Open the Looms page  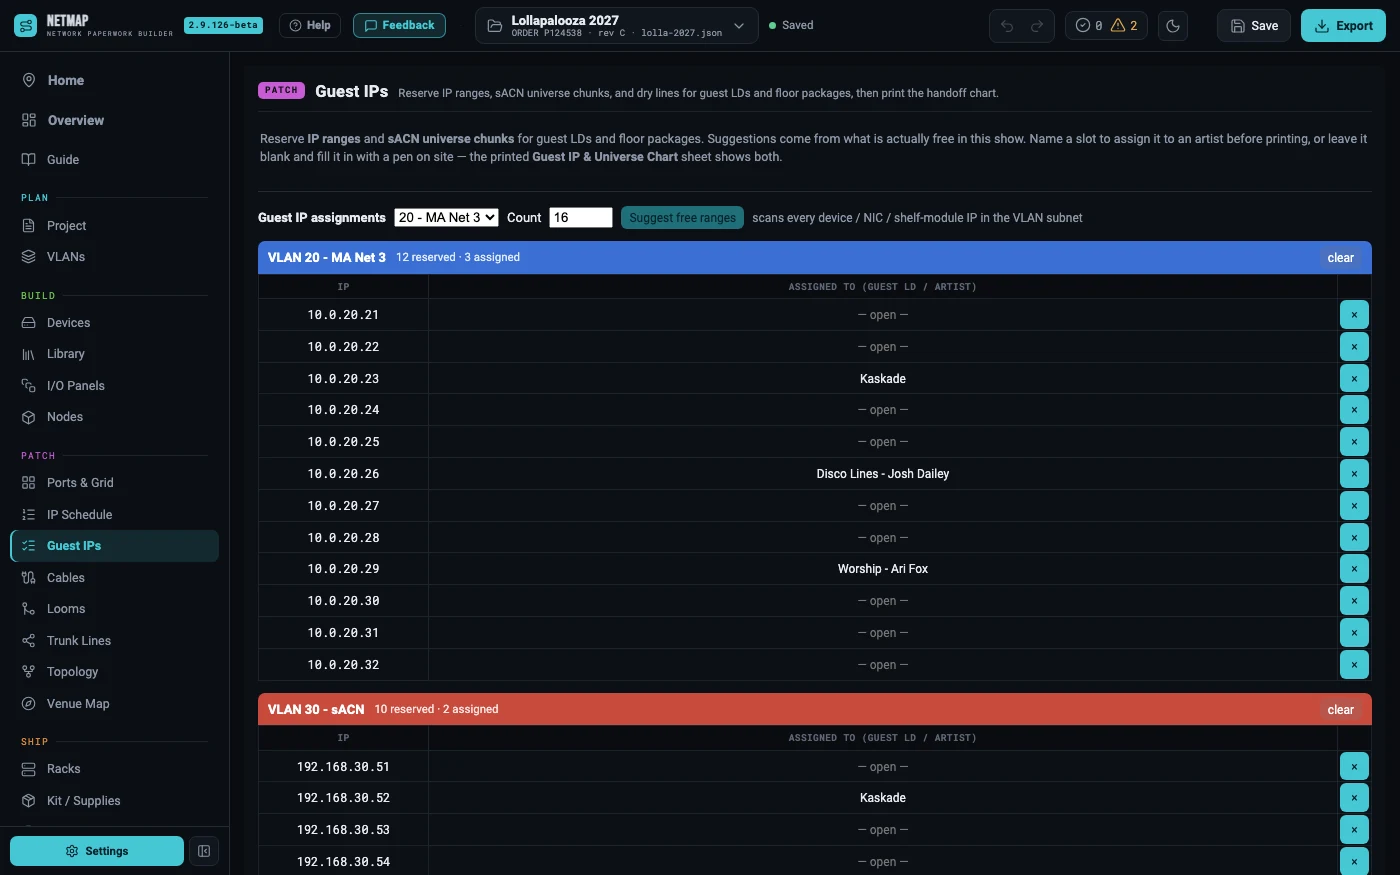tap(114, 609)
